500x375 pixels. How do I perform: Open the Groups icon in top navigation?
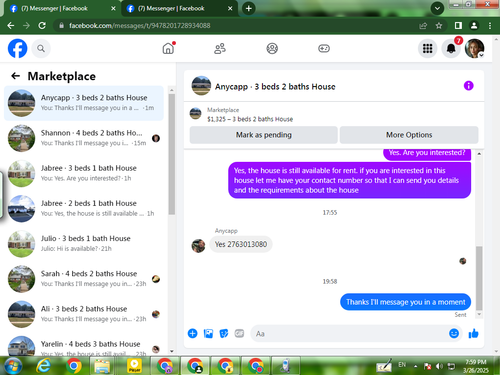[272, 48]
